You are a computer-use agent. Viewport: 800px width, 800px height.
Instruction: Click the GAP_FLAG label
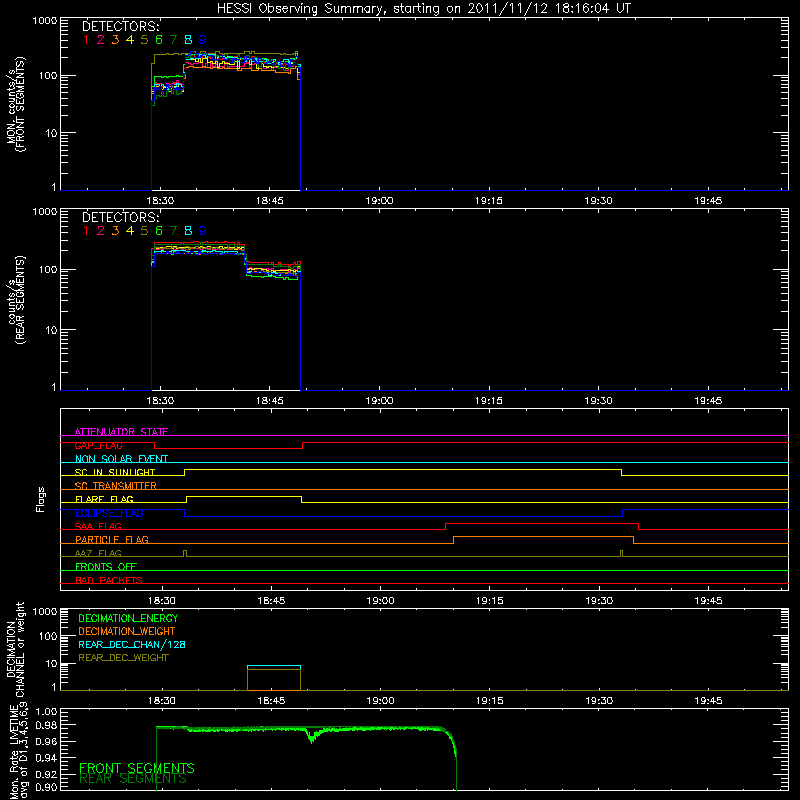pyautogui.click(x=98, y=445)
